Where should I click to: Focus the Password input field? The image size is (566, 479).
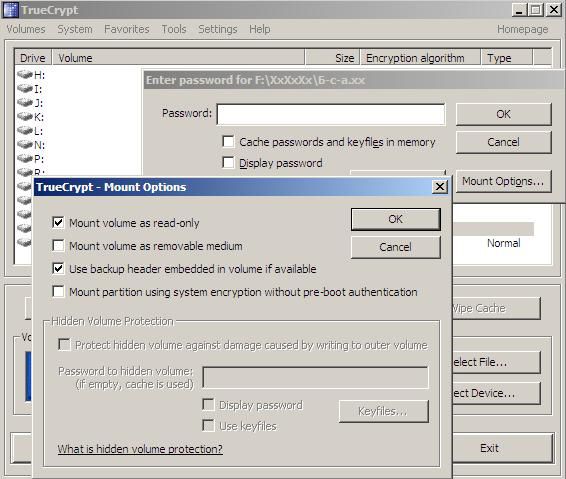pyautogui.click(x=331, y=114)
